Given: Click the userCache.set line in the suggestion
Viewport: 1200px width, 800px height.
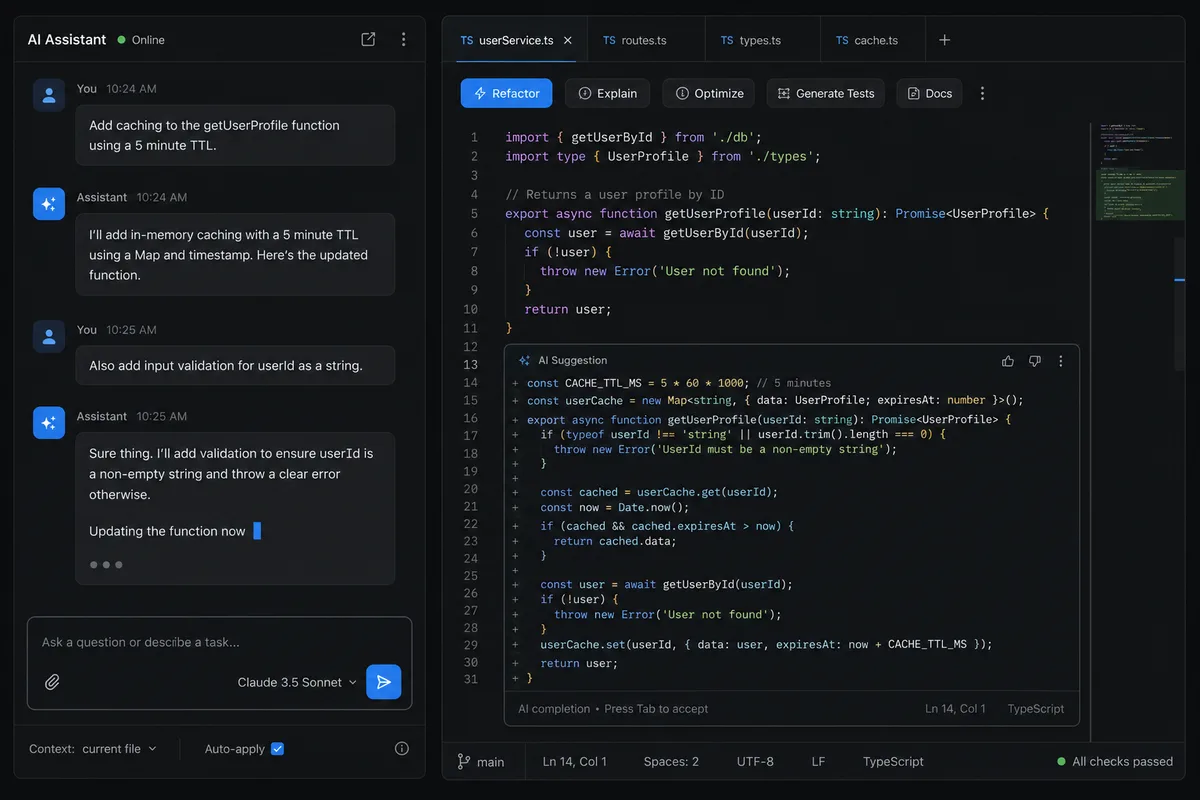Looking at the screenshot, I should pyautogui.click(x=766, y=645).
